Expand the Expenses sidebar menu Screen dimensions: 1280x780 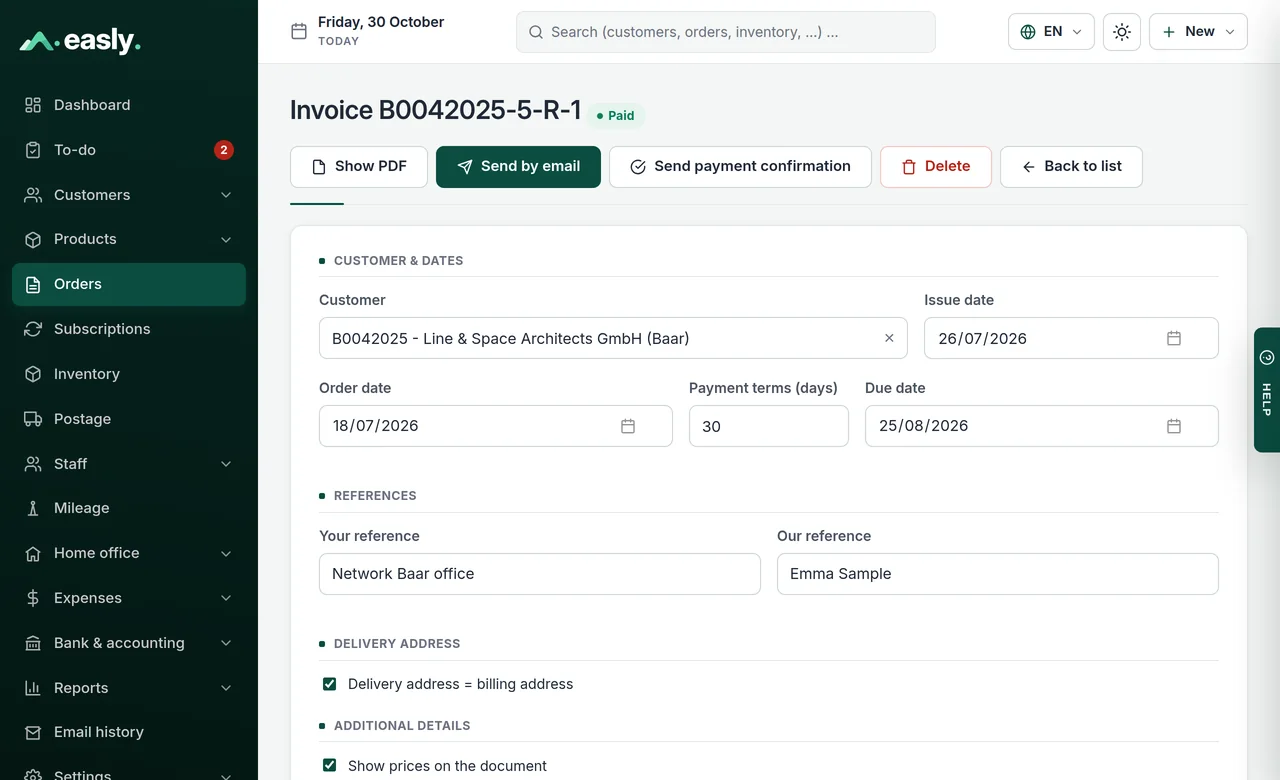(129, 598)
